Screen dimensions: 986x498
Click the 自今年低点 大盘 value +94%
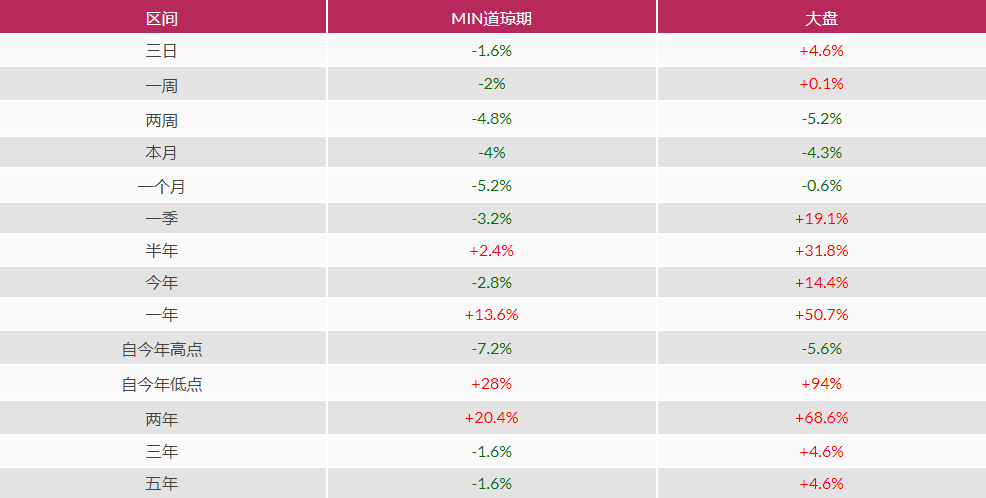[821, 383]
